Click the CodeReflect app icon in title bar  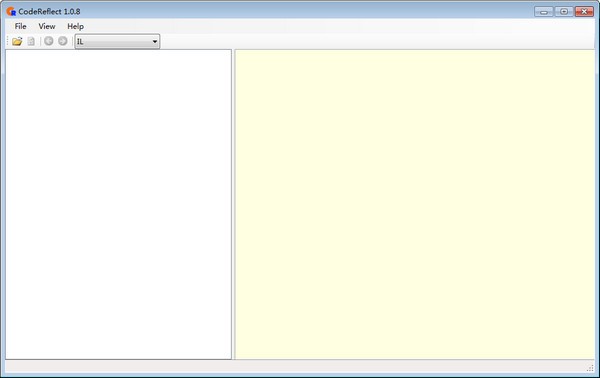coord(11,11)
